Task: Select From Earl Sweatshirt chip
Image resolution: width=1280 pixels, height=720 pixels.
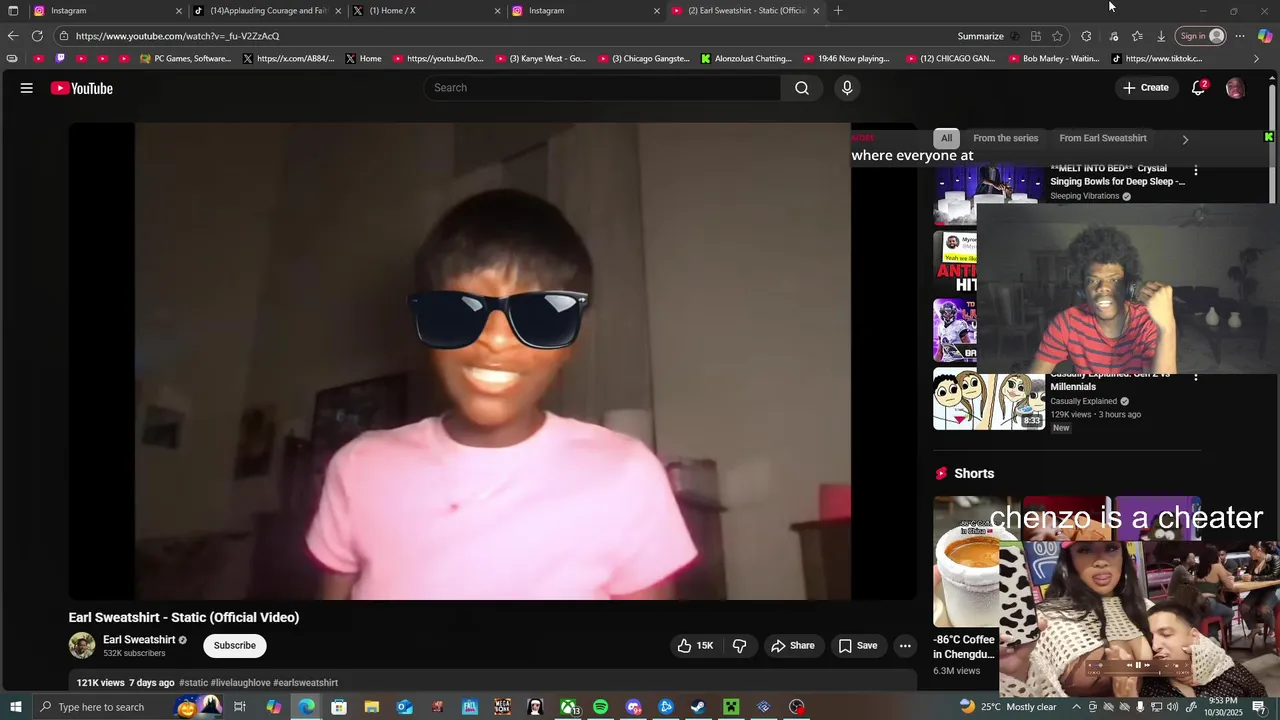Action: 1103,138
